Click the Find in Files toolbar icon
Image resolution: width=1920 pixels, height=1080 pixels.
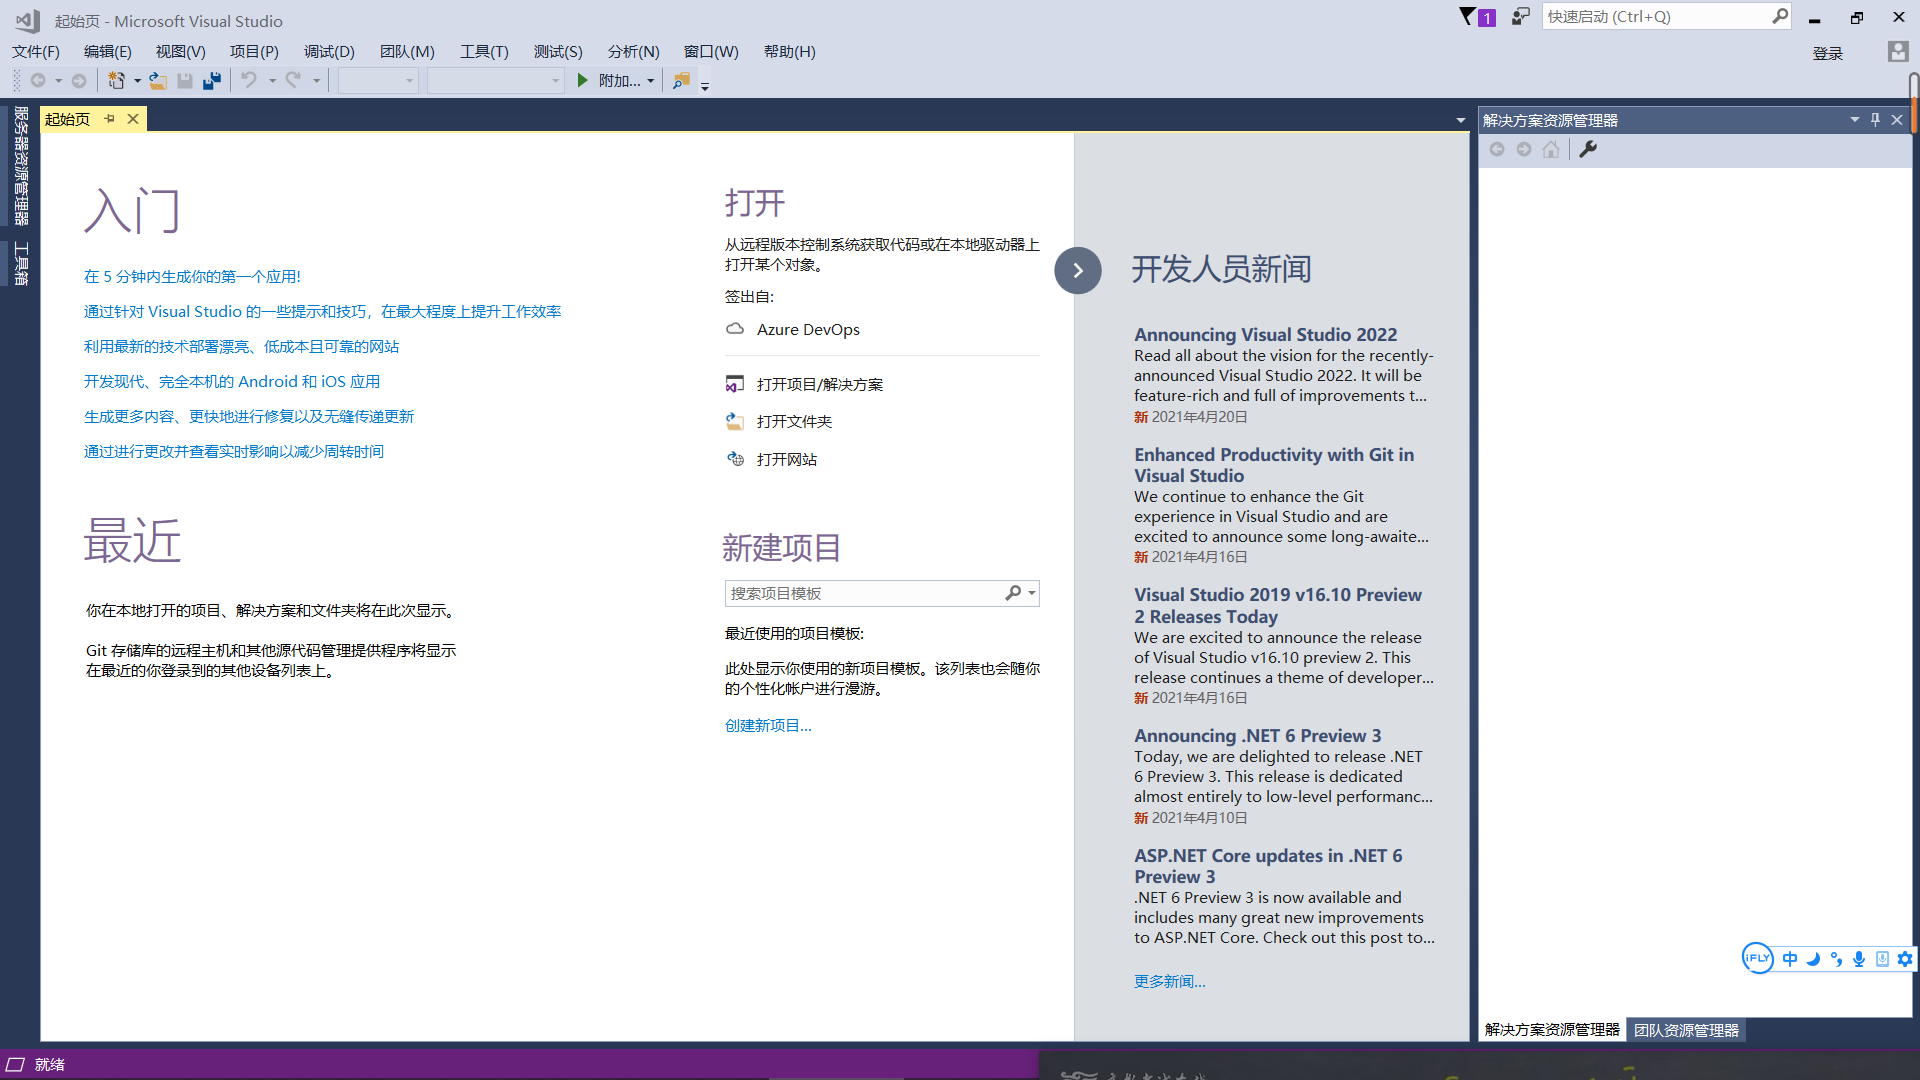point(681,81)
